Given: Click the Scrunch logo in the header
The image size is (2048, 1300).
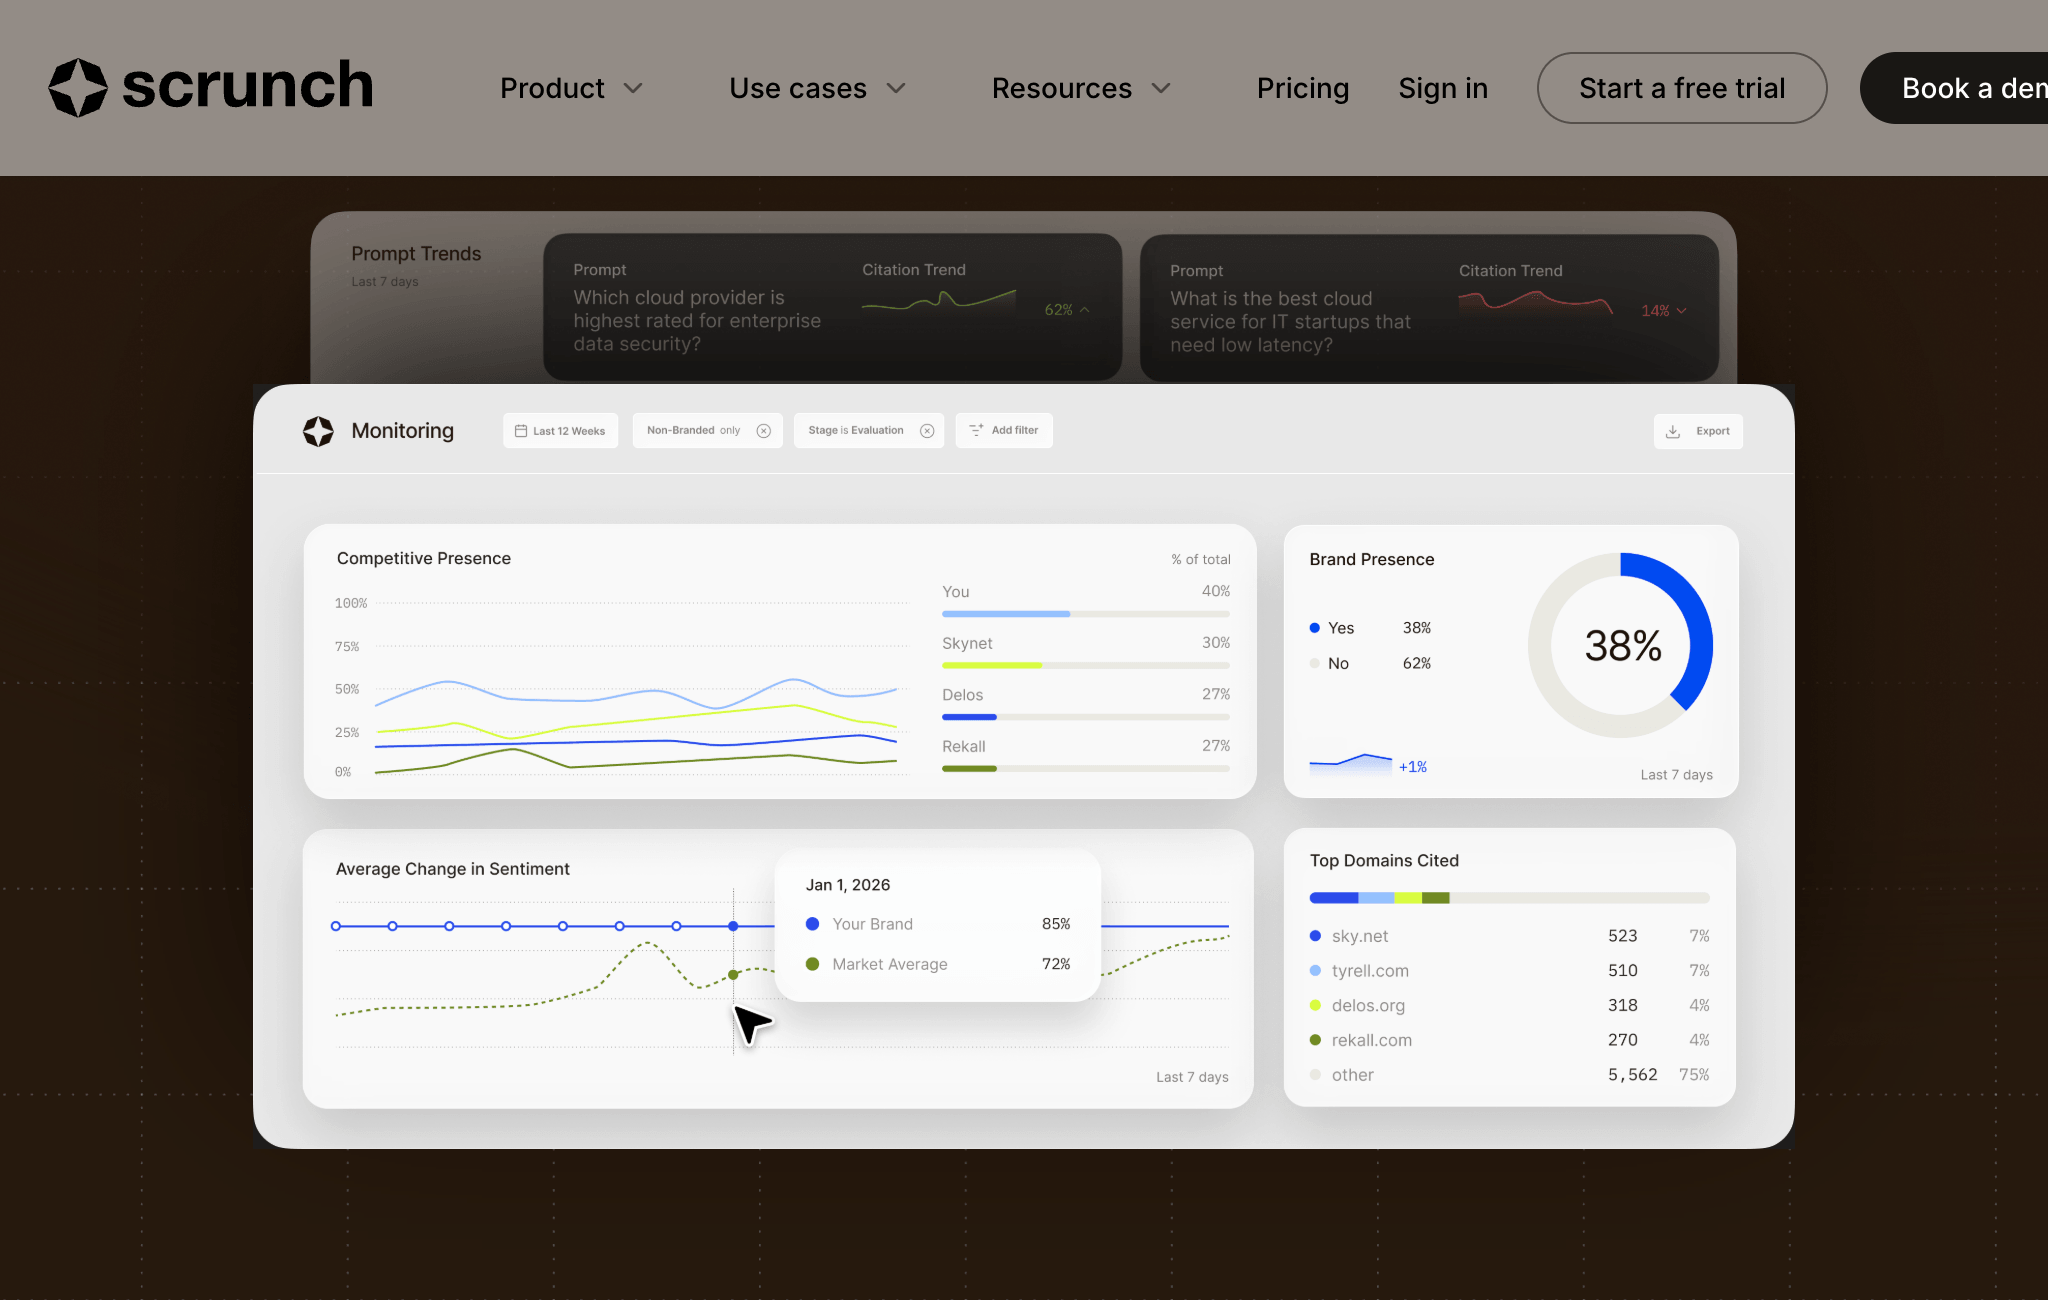Looking at the screenshot, I should 211,87.
